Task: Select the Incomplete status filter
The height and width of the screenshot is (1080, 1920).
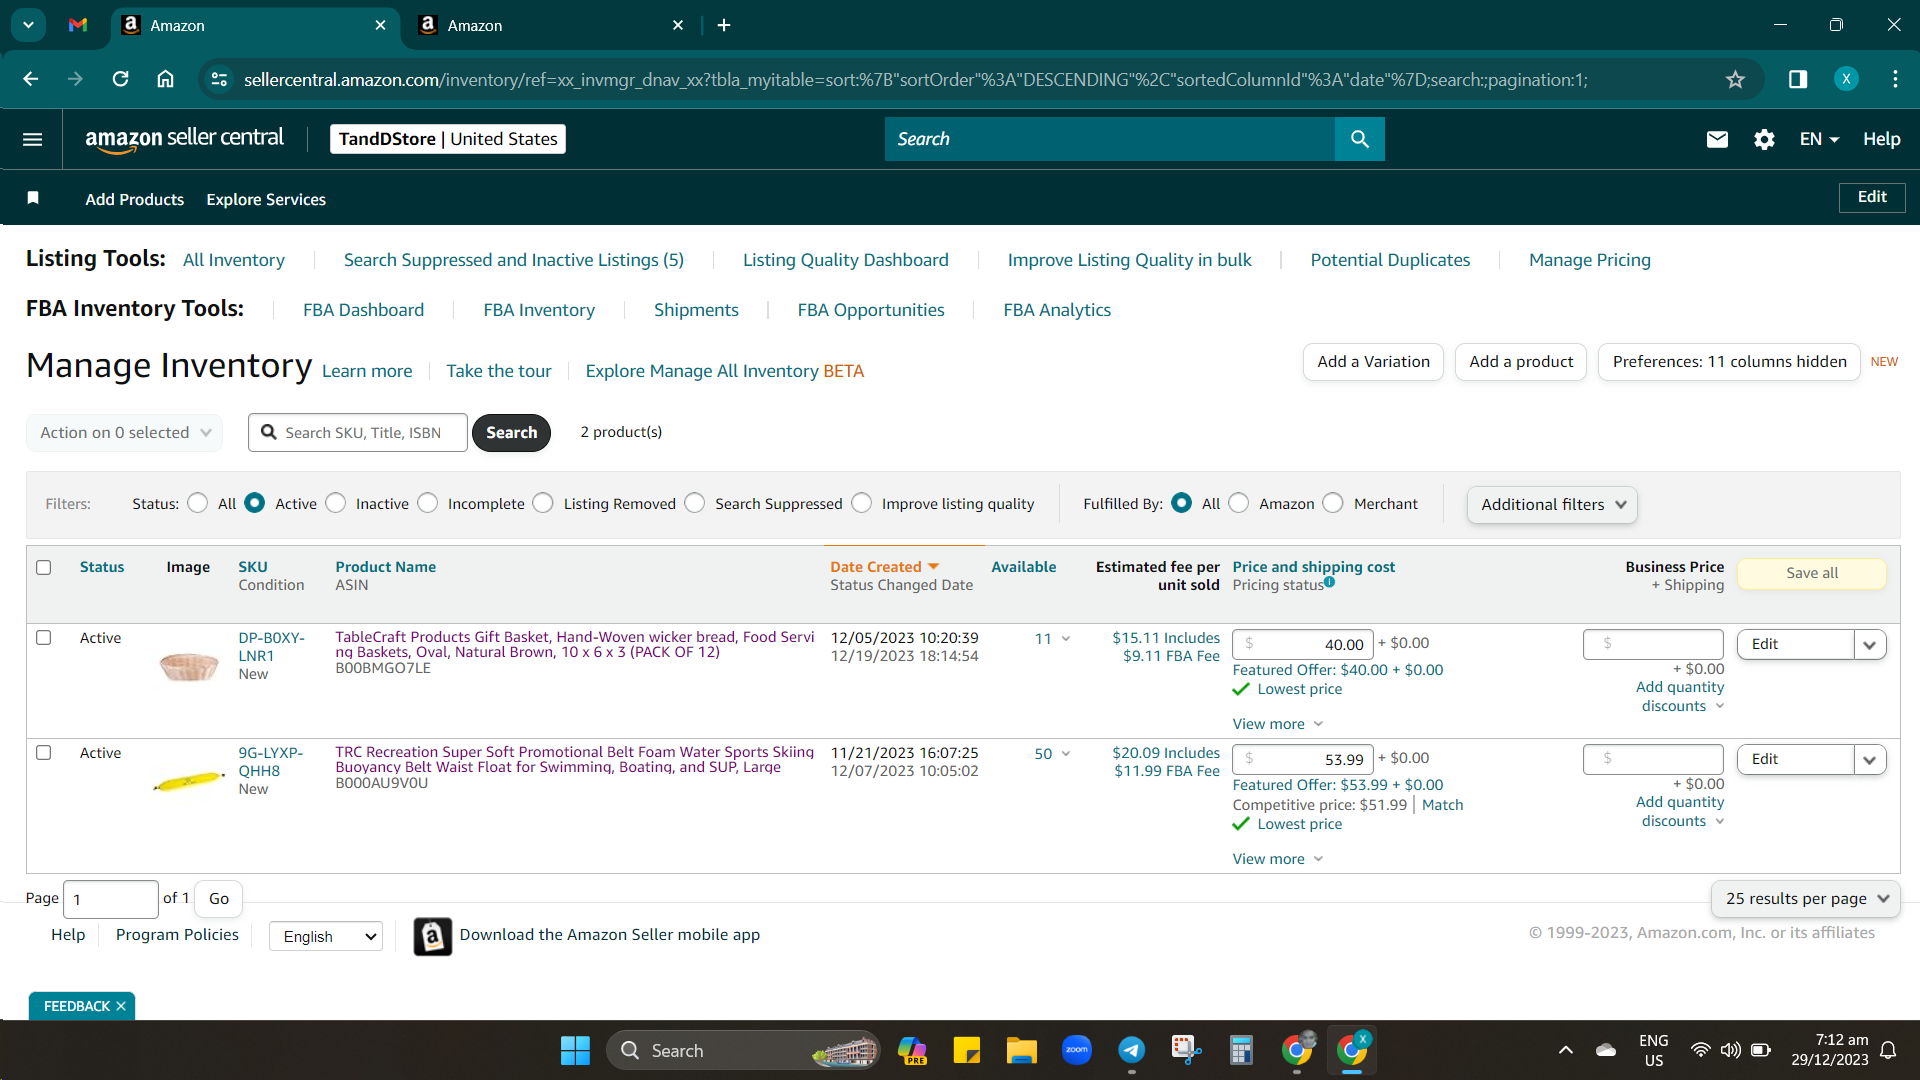Action: pos(428,503)
